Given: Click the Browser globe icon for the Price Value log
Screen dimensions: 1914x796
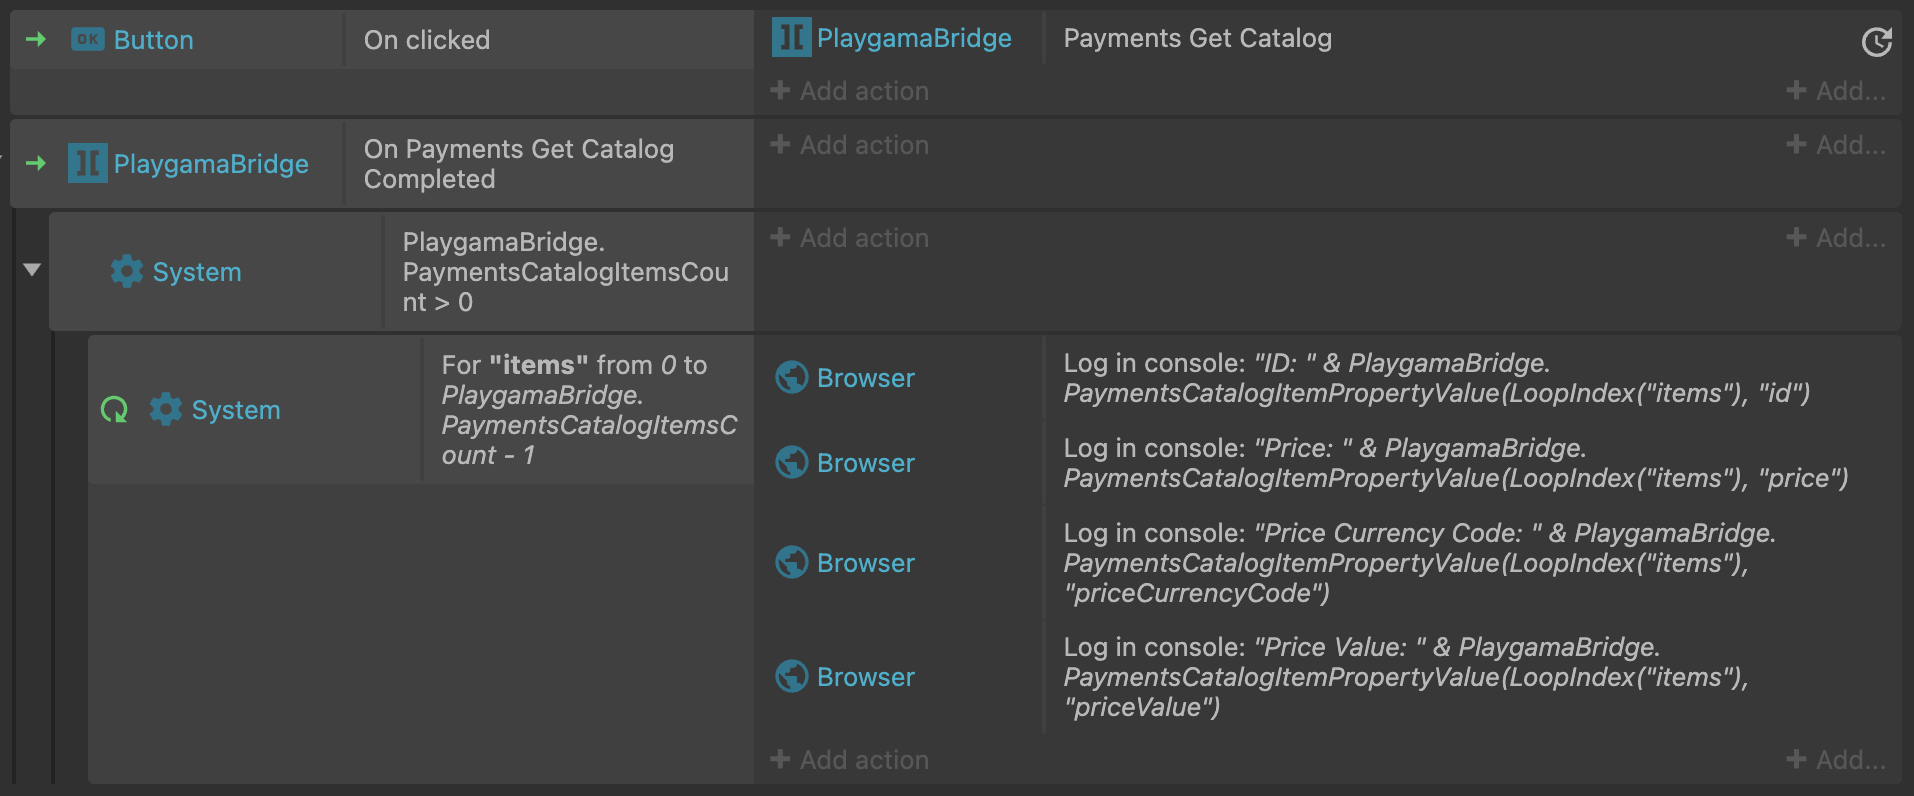Looking at the screenshot, I should tap(792, 676).
